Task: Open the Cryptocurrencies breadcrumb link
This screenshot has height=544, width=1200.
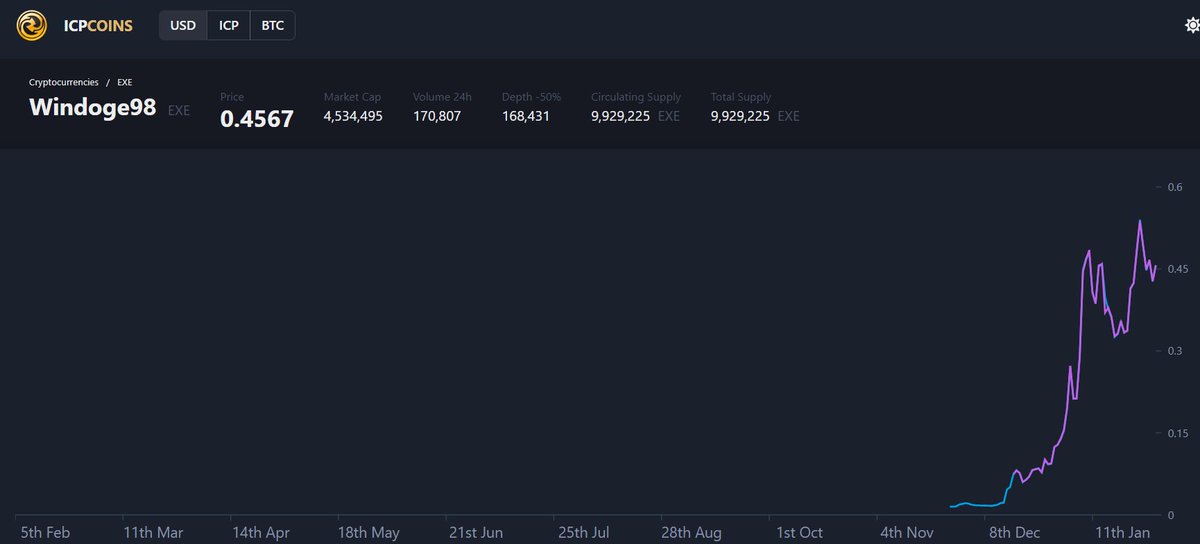Action: [64, 82]
